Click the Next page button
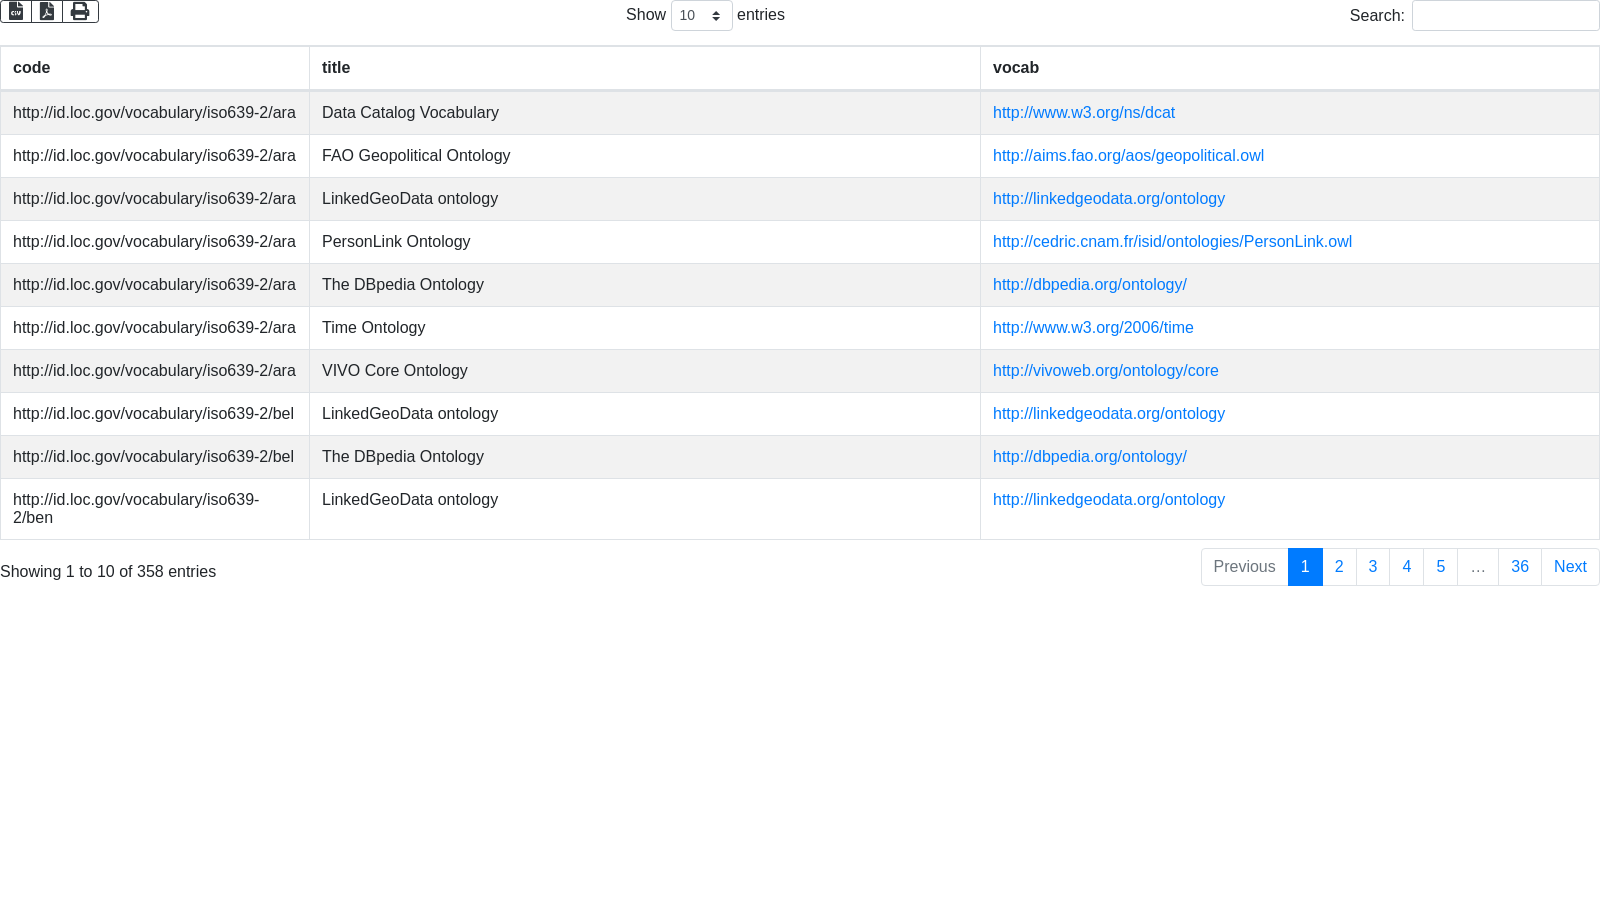 [1570, 567]
